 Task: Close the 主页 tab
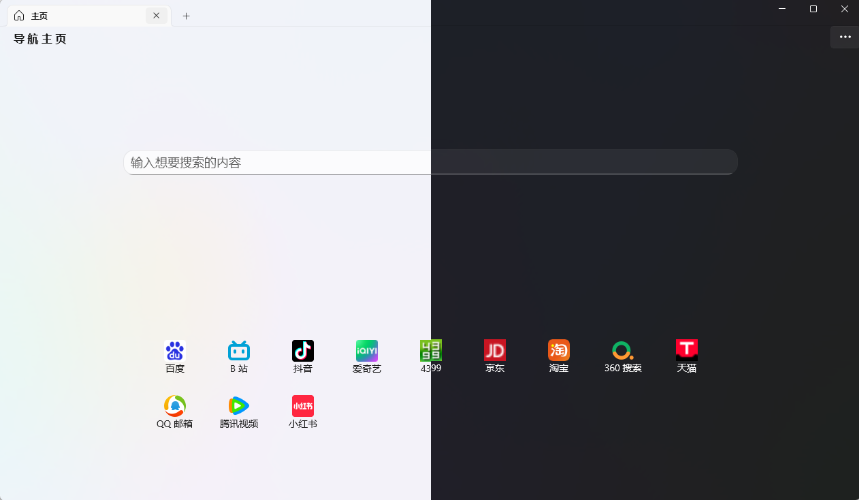coord(156,15)
